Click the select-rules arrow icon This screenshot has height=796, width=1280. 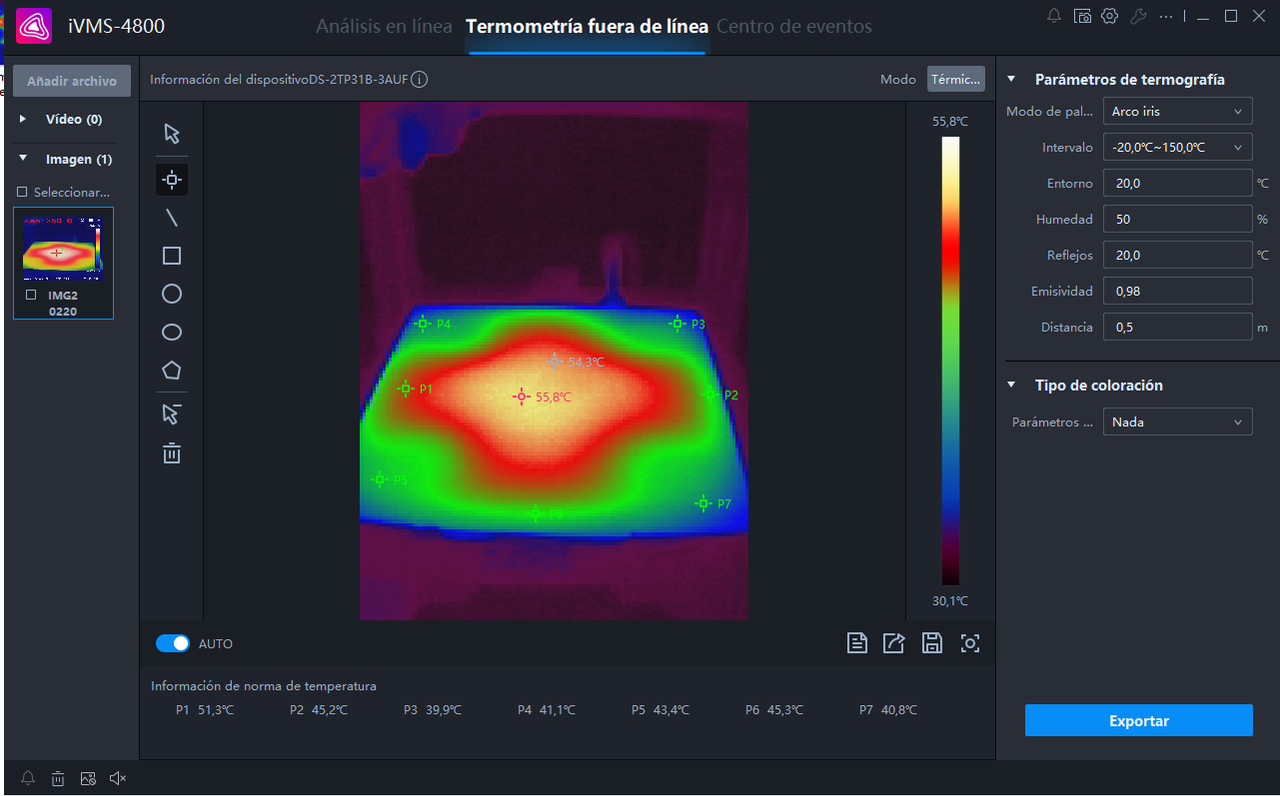[172, 414]
